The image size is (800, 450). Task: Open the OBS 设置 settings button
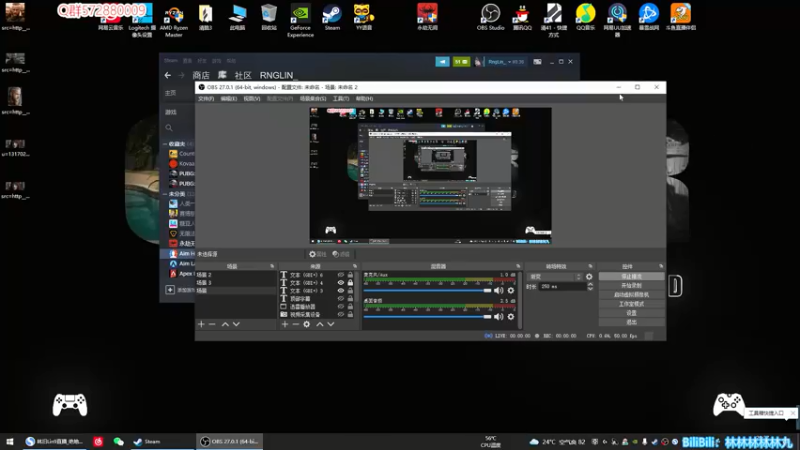tap(632, 313)
